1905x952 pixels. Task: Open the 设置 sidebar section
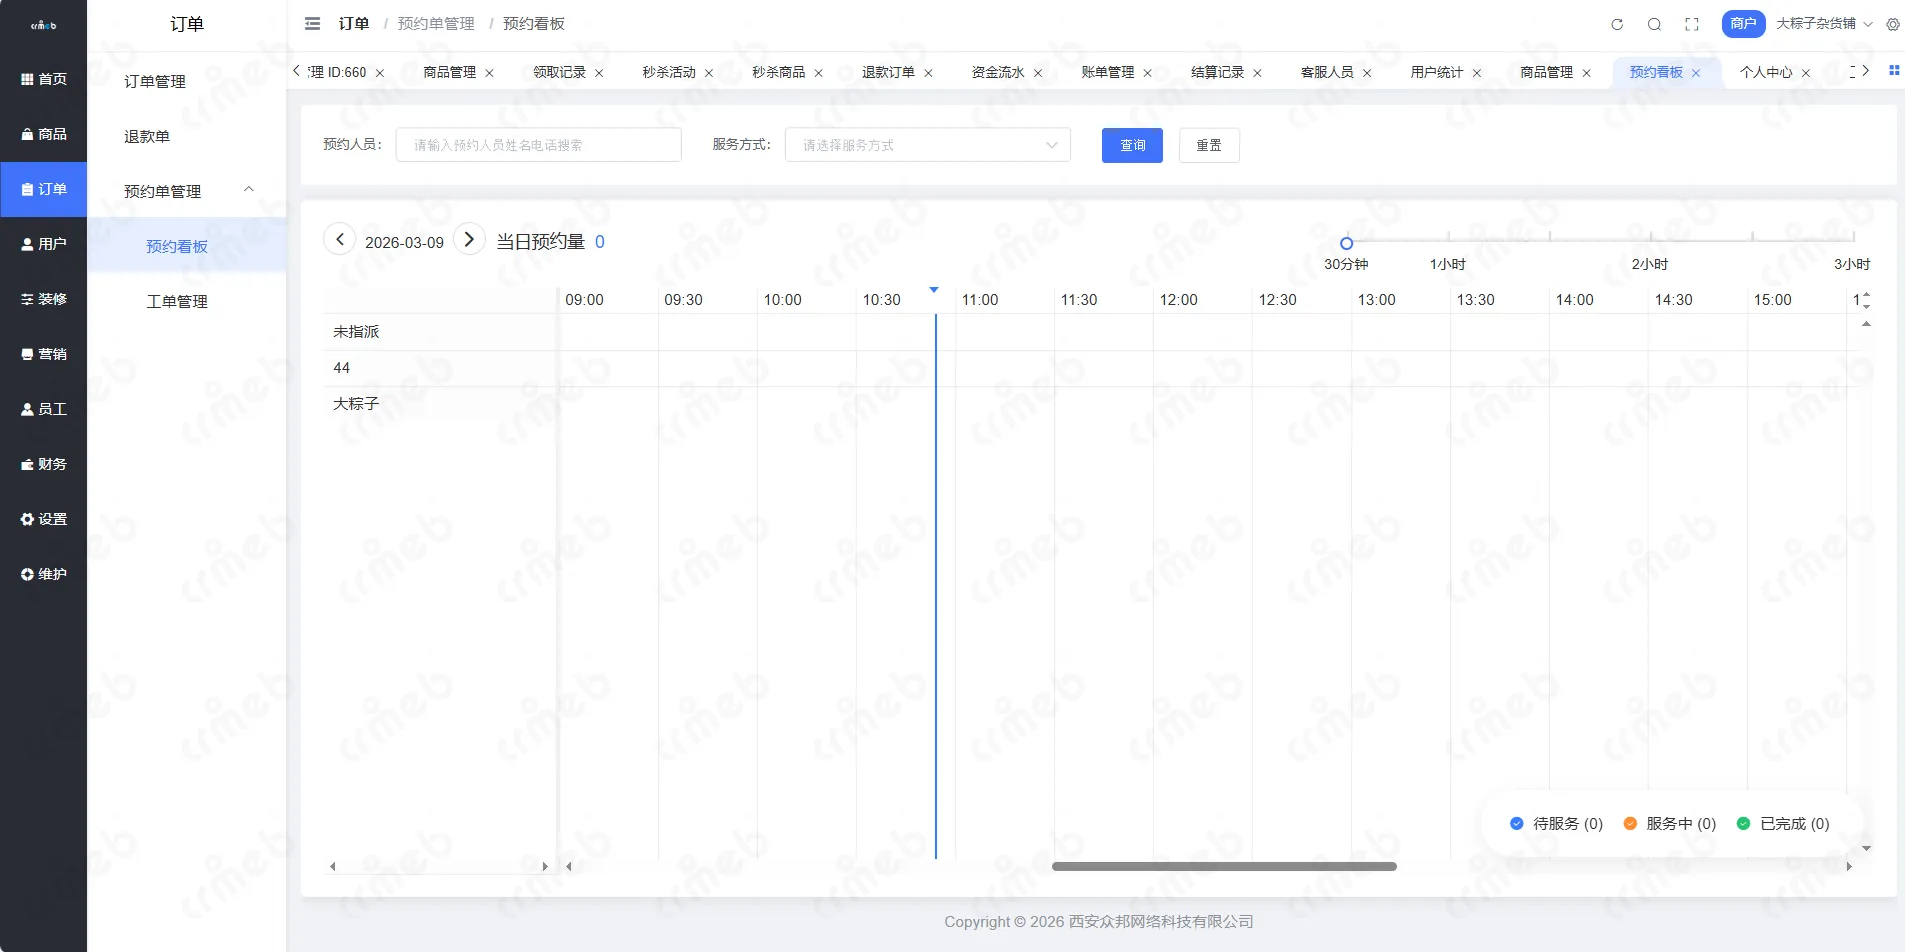click(x=43, y=519)
